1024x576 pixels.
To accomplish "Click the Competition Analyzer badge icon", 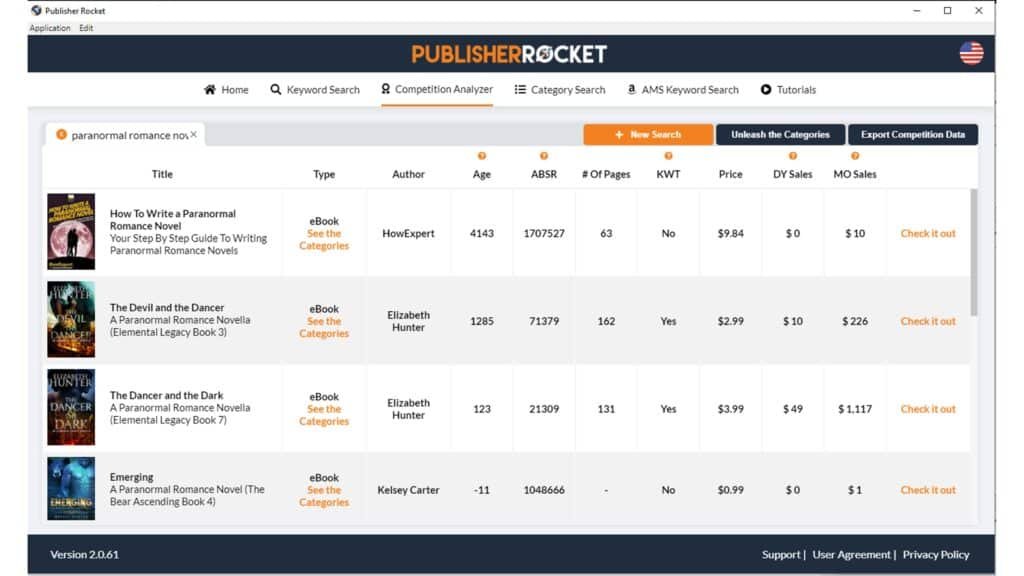I will [x=385, y=89].
